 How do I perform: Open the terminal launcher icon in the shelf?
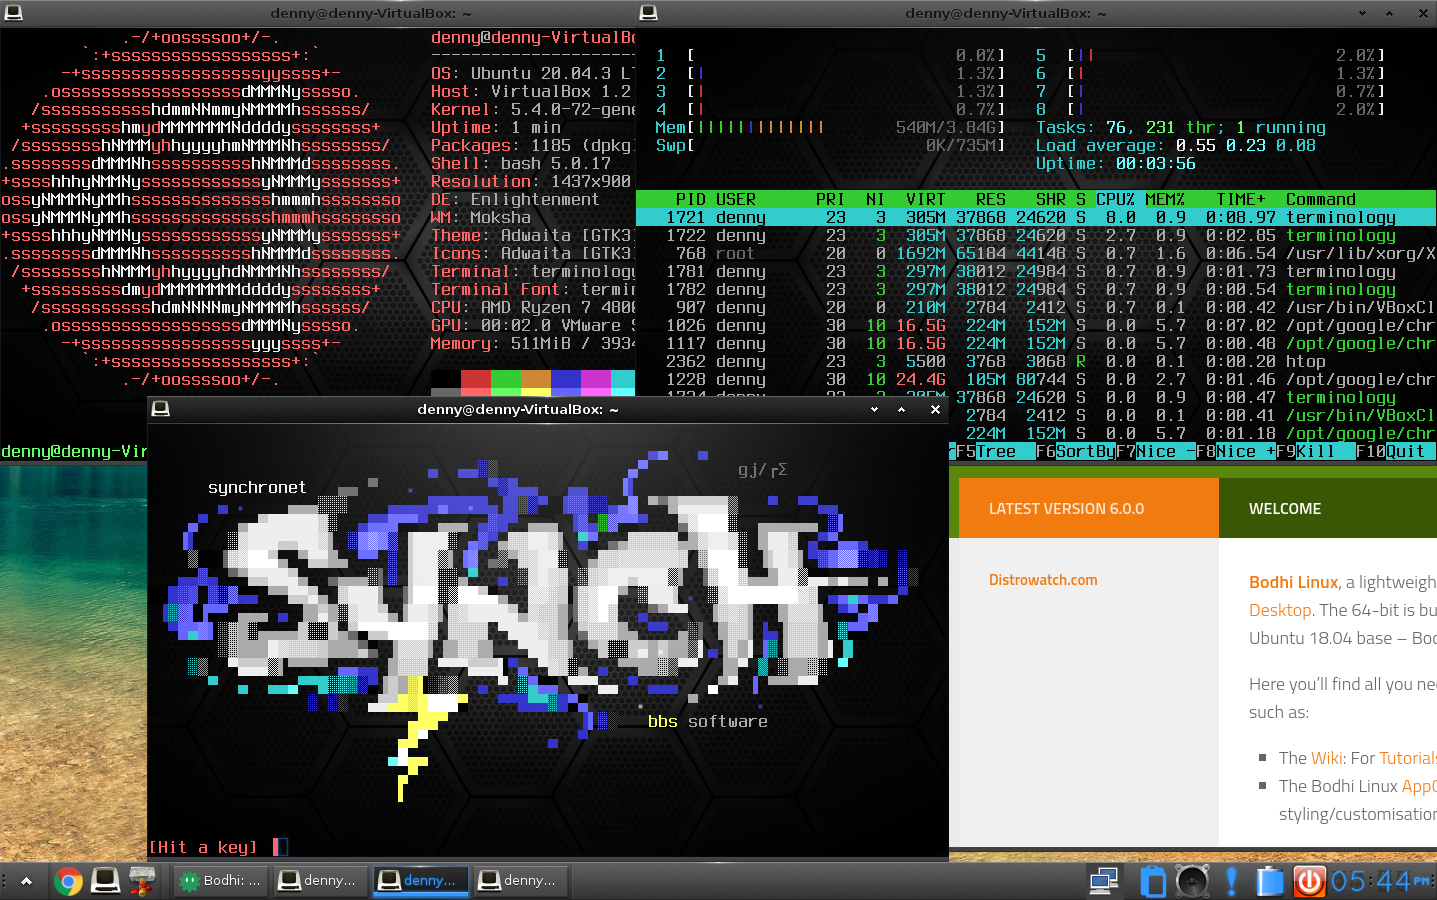(105, 880)
